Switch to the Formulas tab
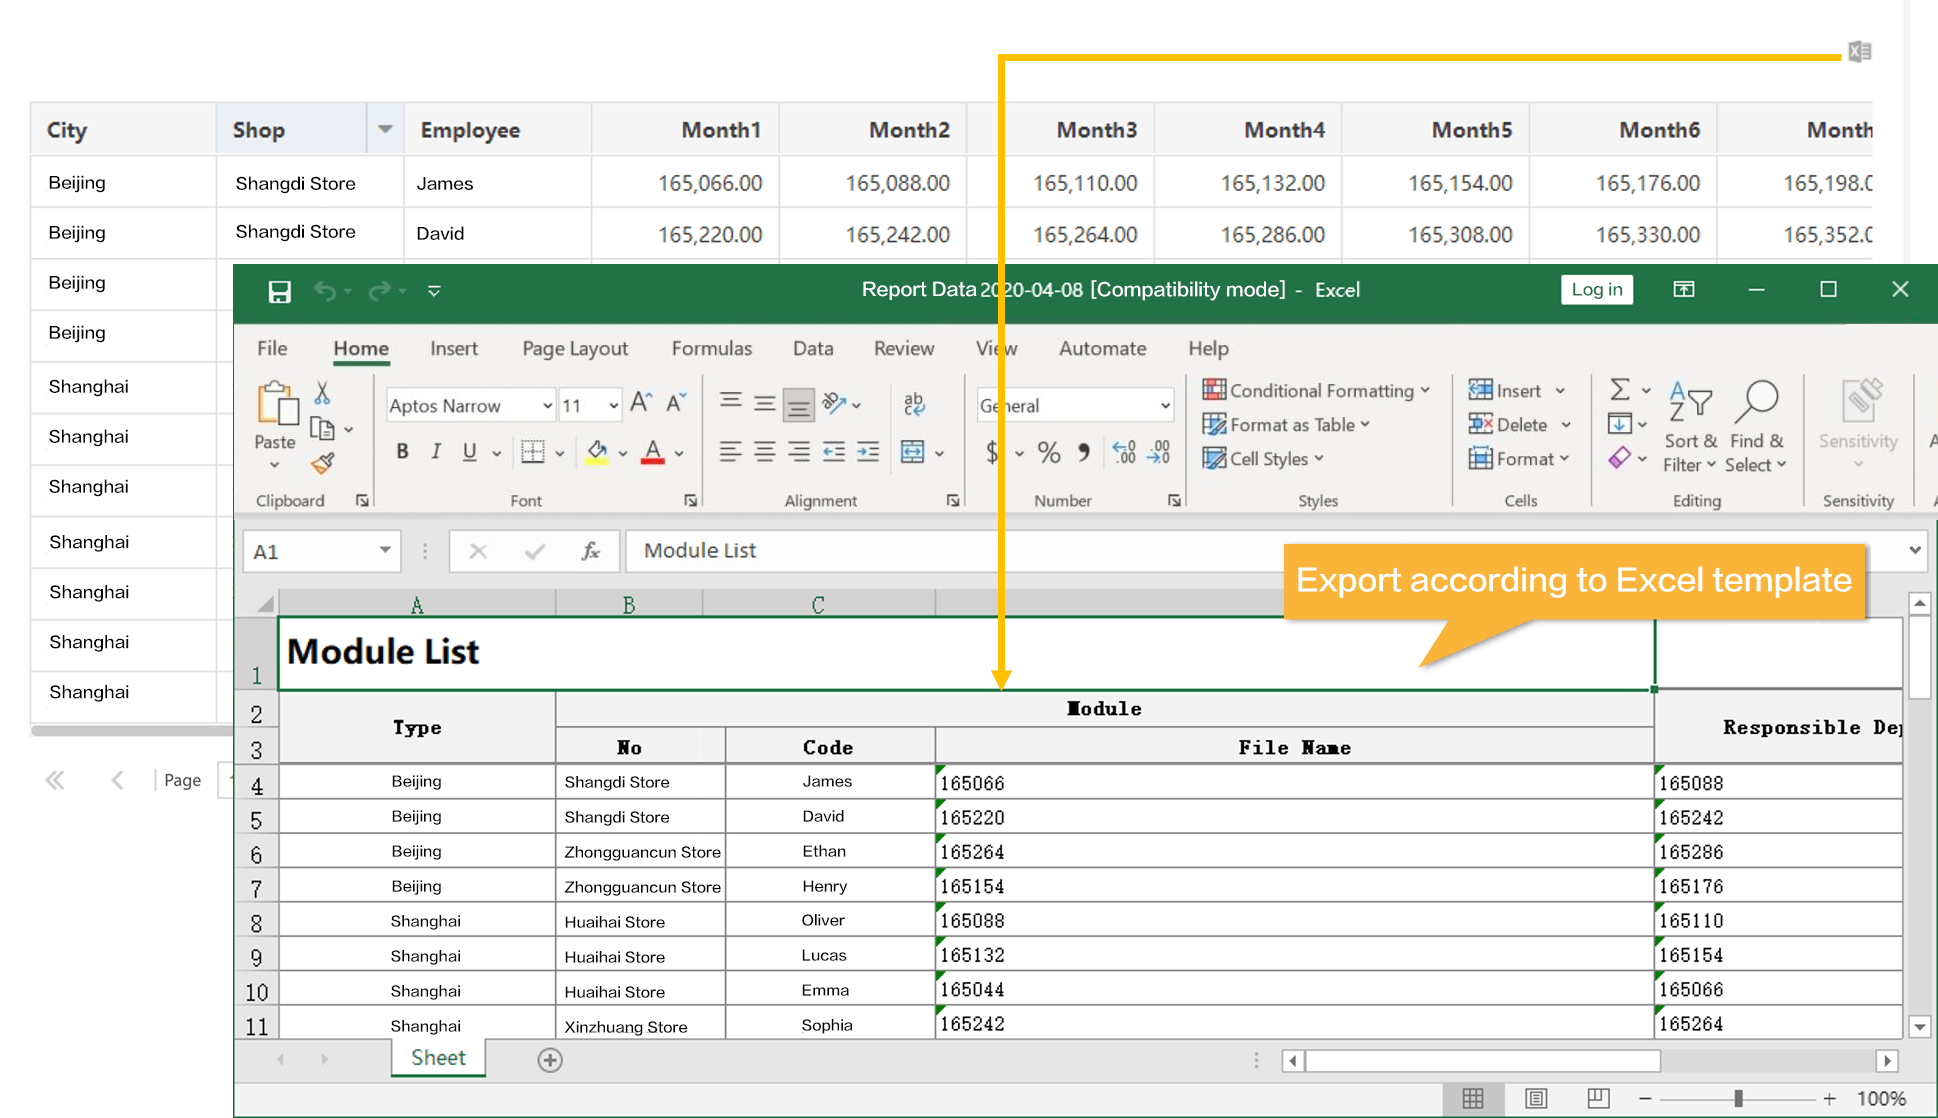The height and width of the screenshot is (1118, 1938). tap(711, 348)
